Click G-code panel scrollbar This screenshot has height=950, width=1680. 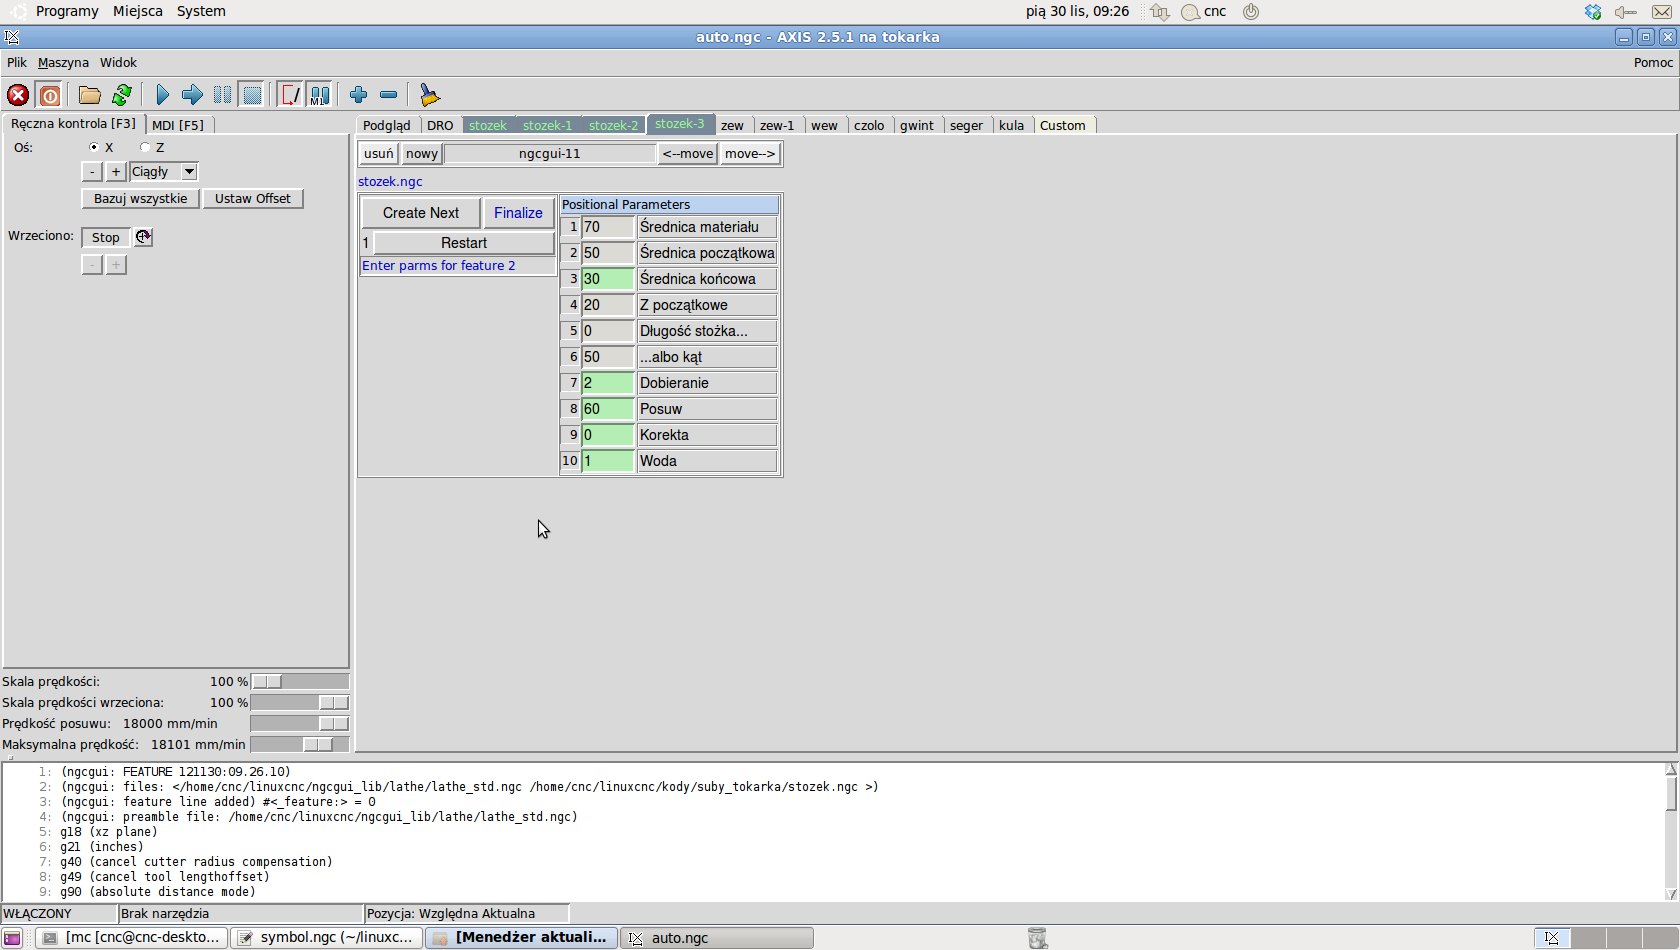[1671, 832]
